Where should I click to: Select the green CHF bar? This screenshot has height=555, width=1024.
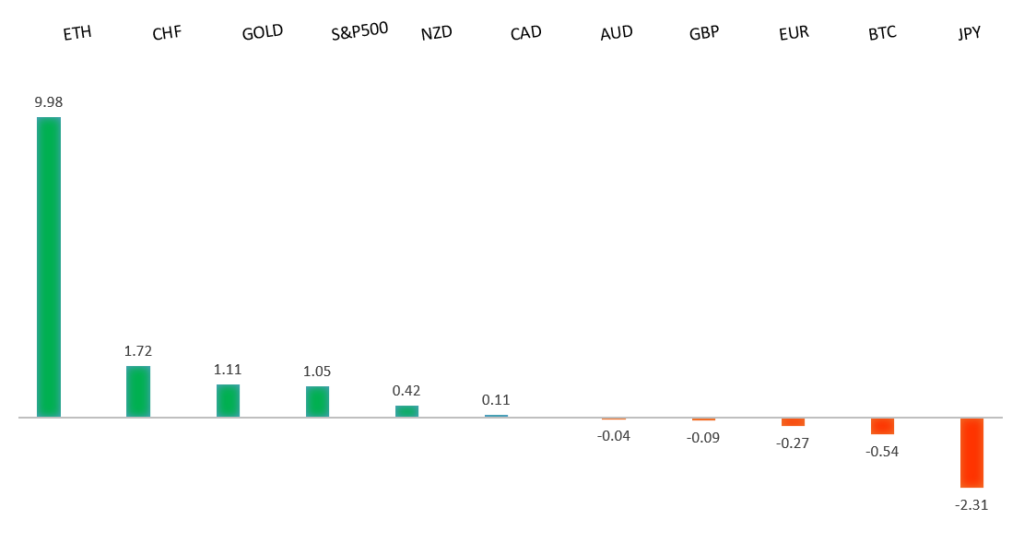click(138, 391)
